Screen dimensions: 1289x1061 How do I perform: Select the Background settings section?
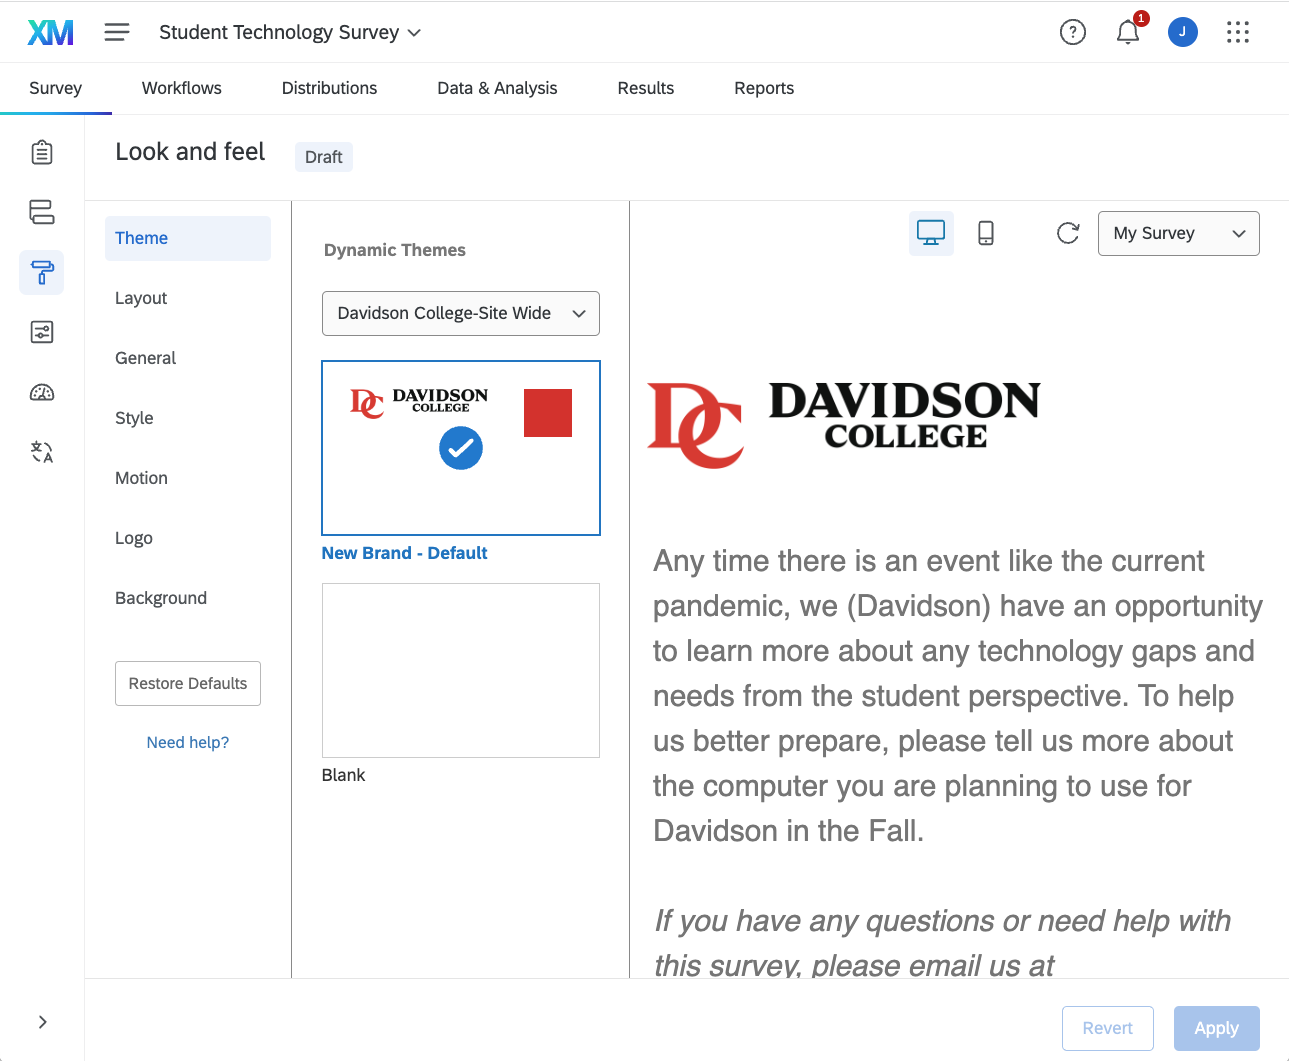pyautogui.click(x=188, y=598)
